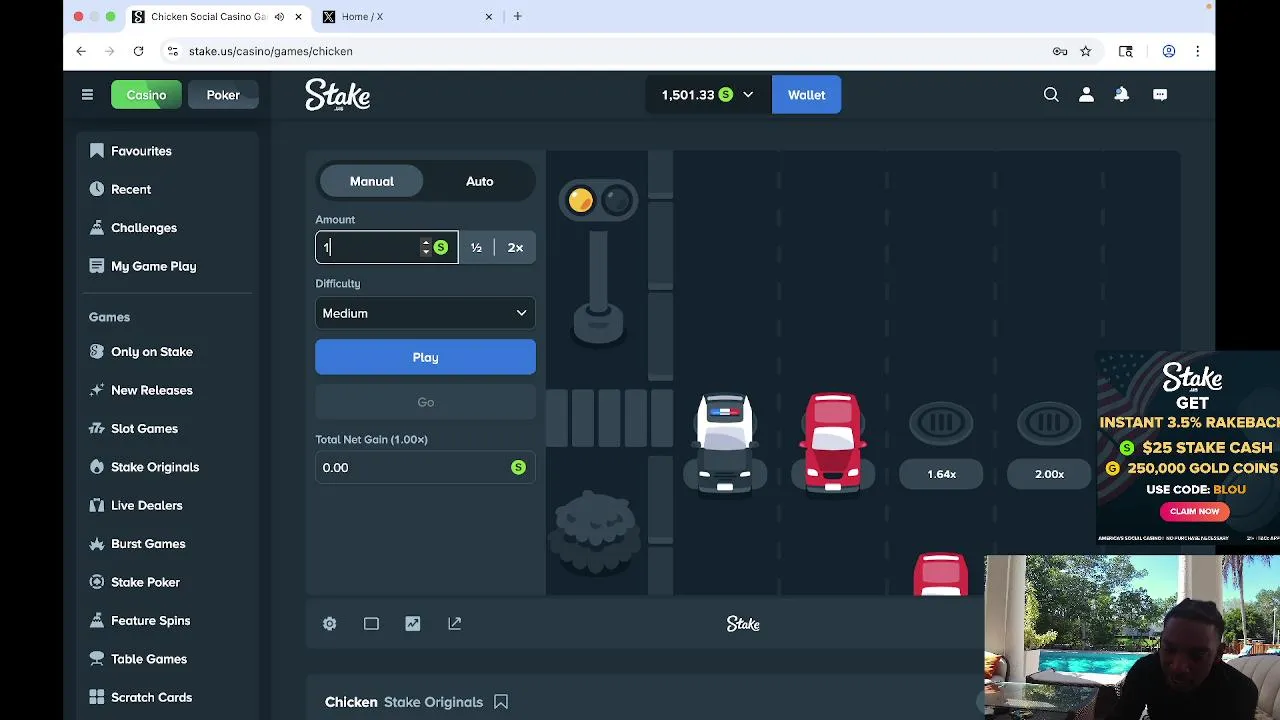Switch to Poker mode
1280x720 pixels.
[223, 95]
